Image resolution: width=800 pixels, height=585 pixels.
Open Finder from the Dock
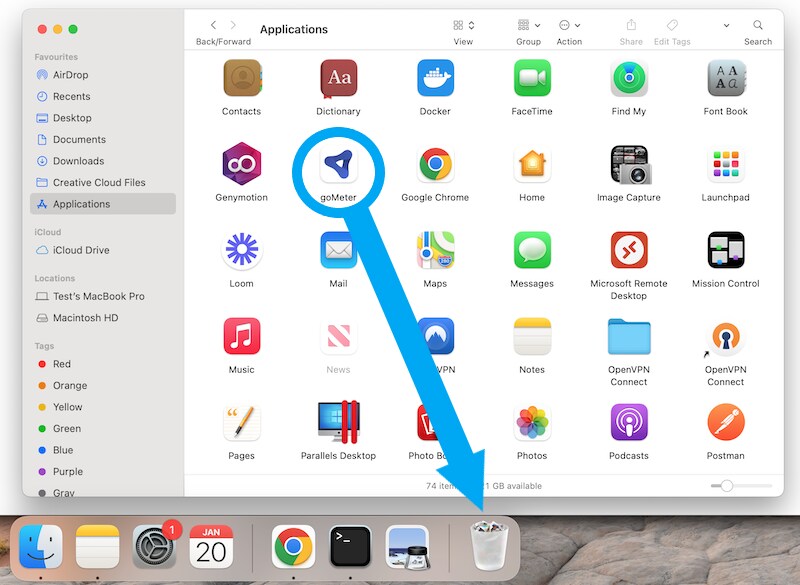click(x=41, y=547)
